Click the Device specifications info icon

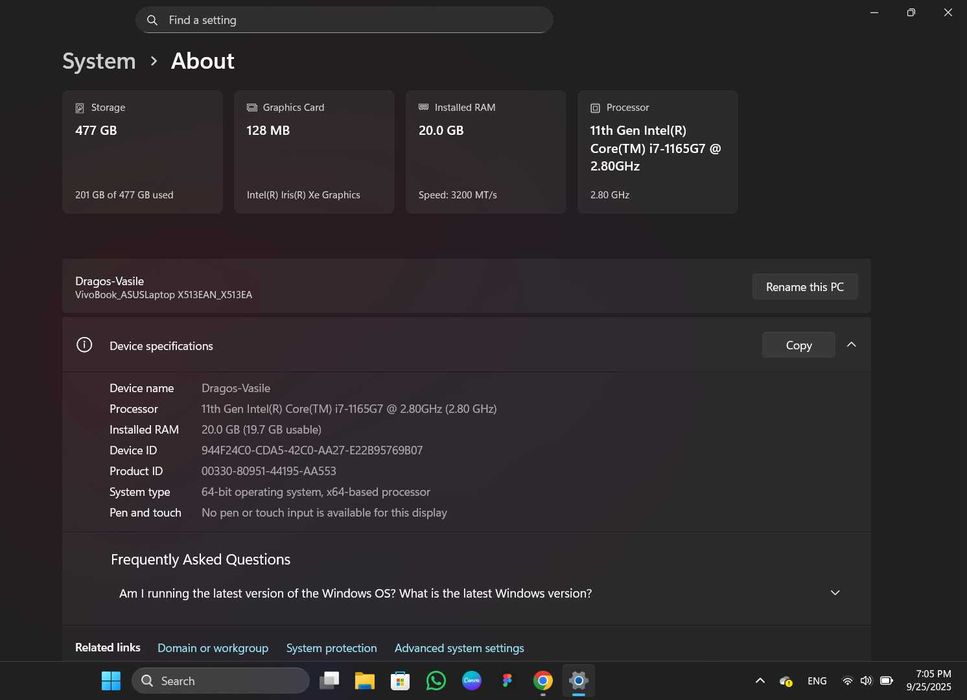[x=84, y=345]
